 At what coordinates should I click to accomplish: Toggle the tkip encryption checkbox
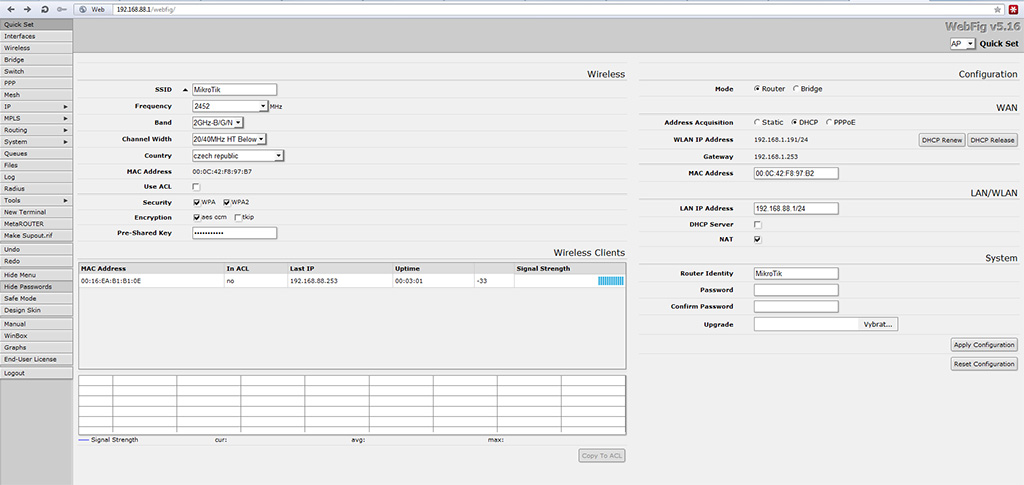click(x=237, y=217)
